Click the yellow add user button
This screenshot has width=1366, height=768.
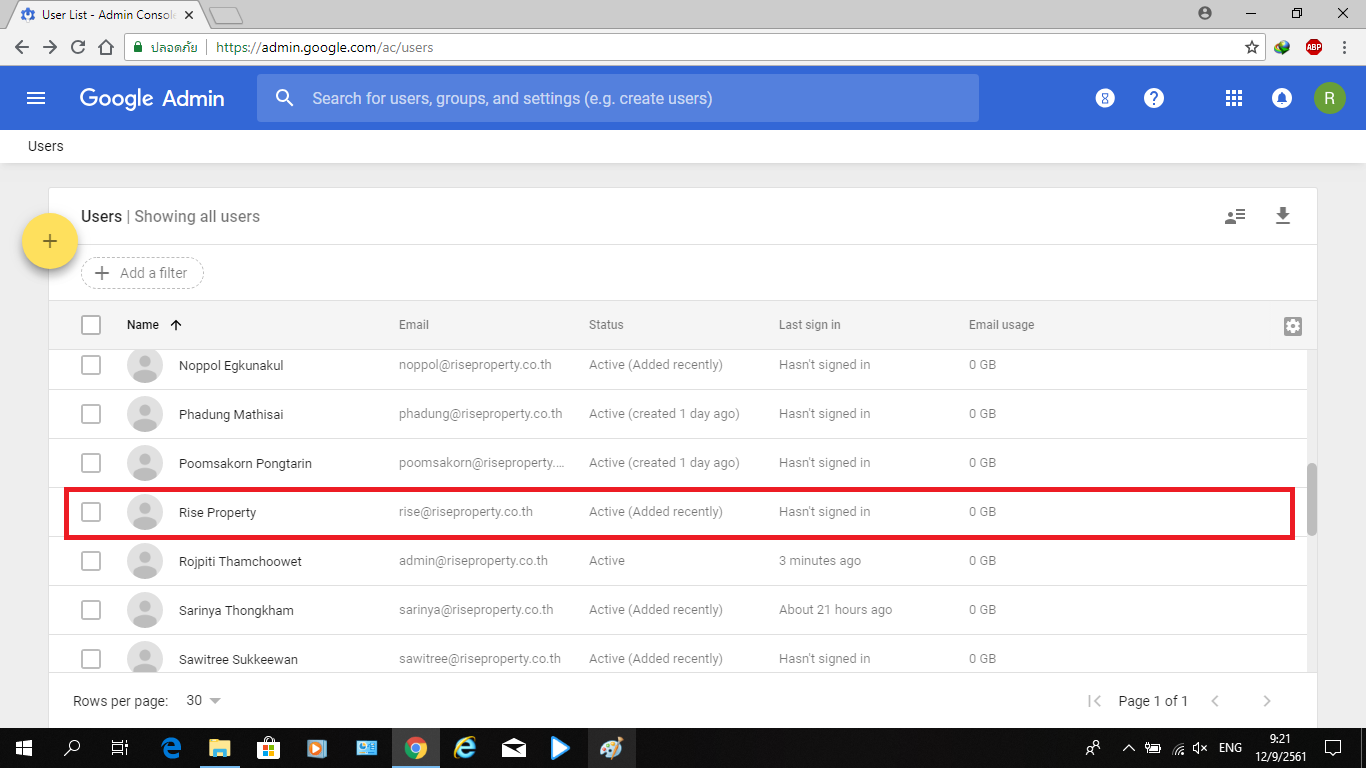[x=50, y=241]
